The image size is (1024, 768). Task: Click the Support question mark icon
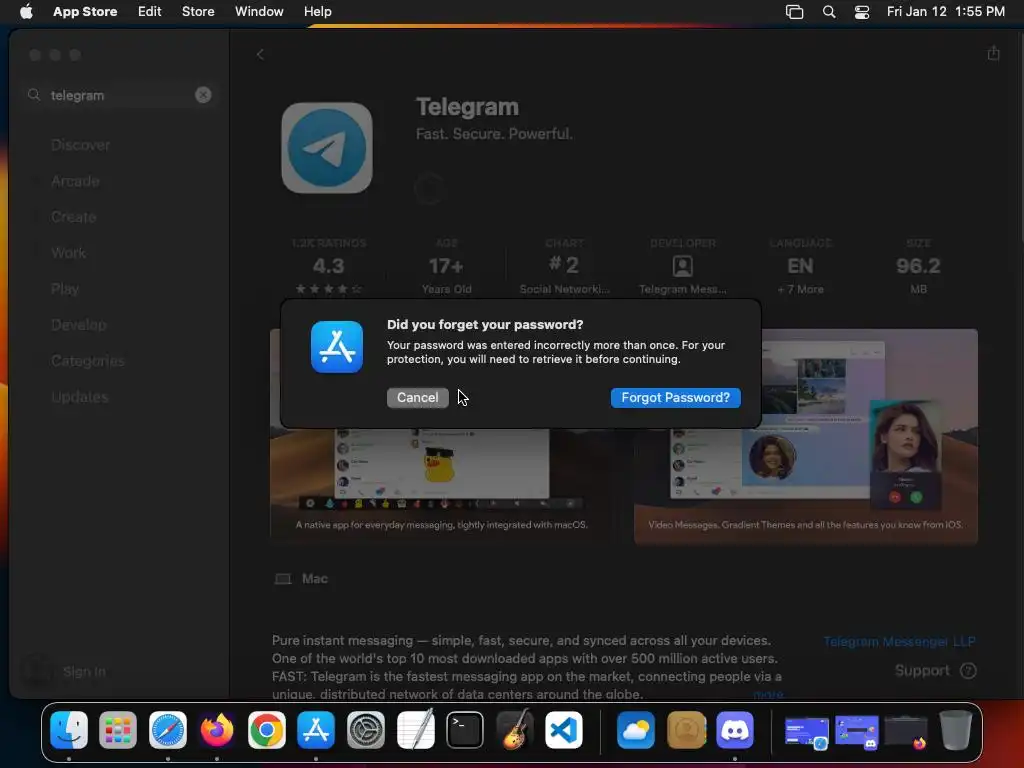[968, 671]
